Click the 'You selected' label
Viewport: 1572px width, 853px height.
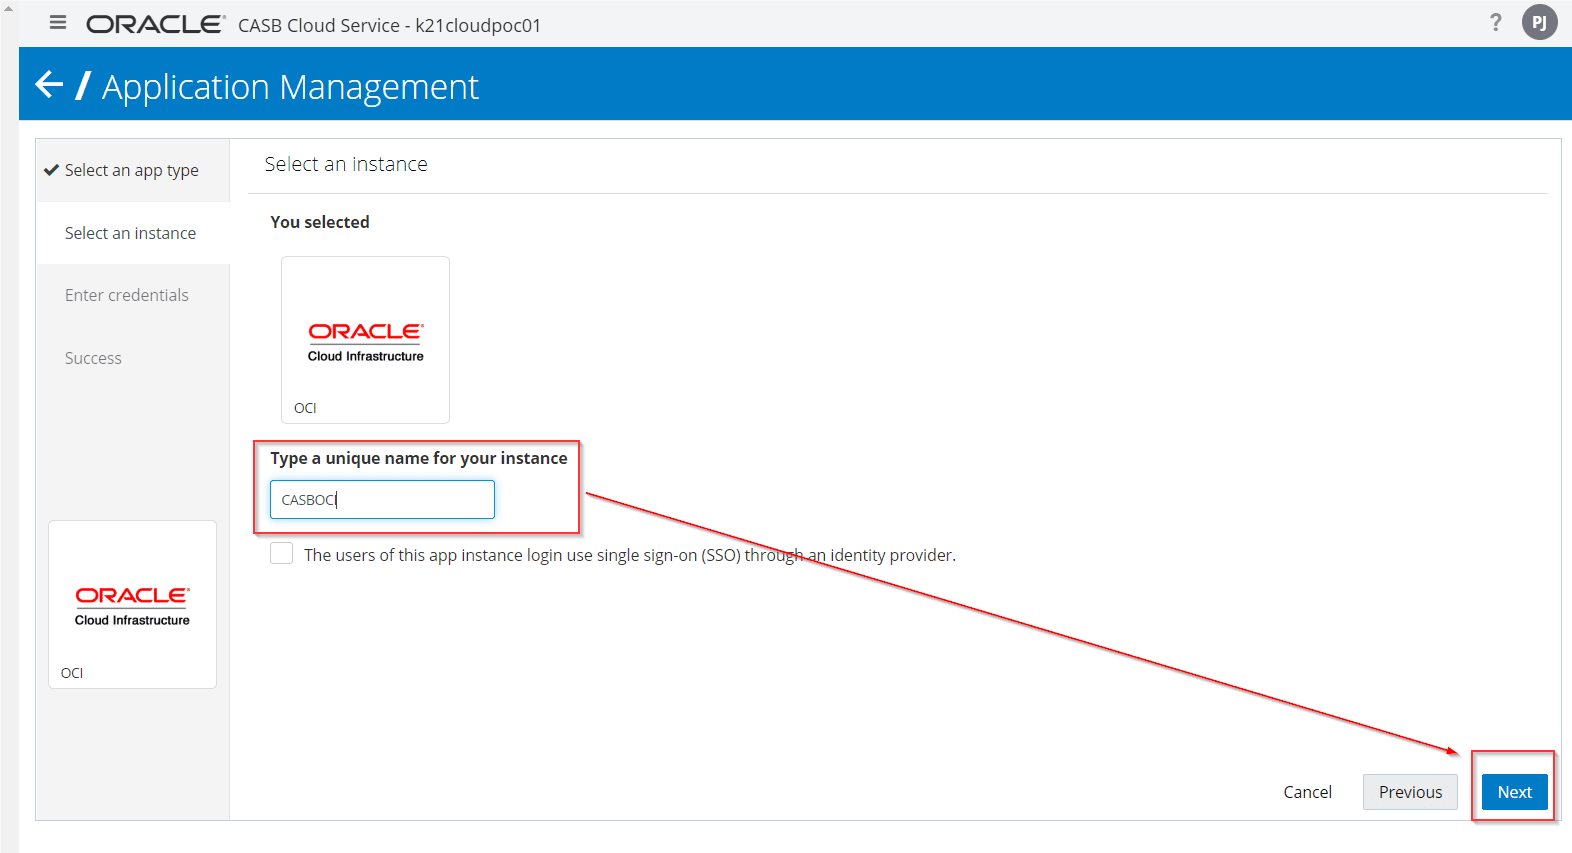tap(320, 222)
